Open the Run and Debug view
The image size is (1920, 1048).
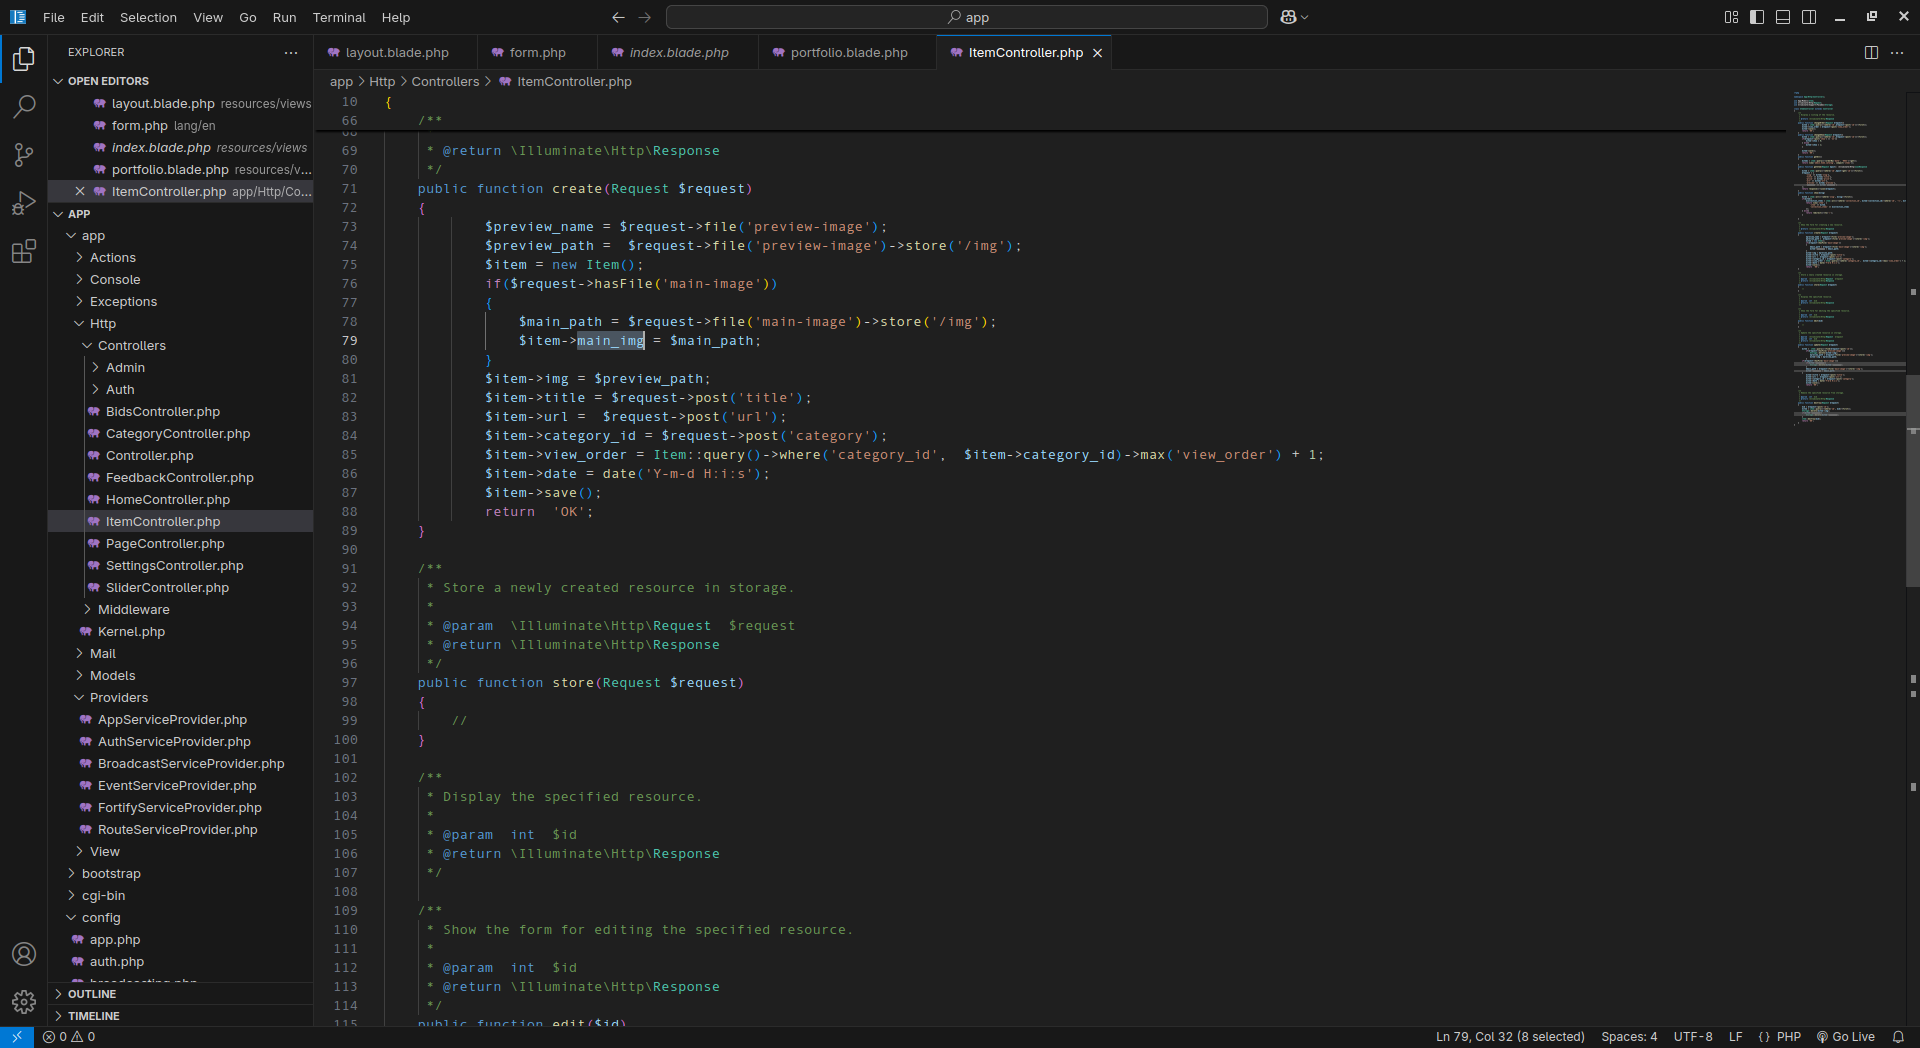24,203
